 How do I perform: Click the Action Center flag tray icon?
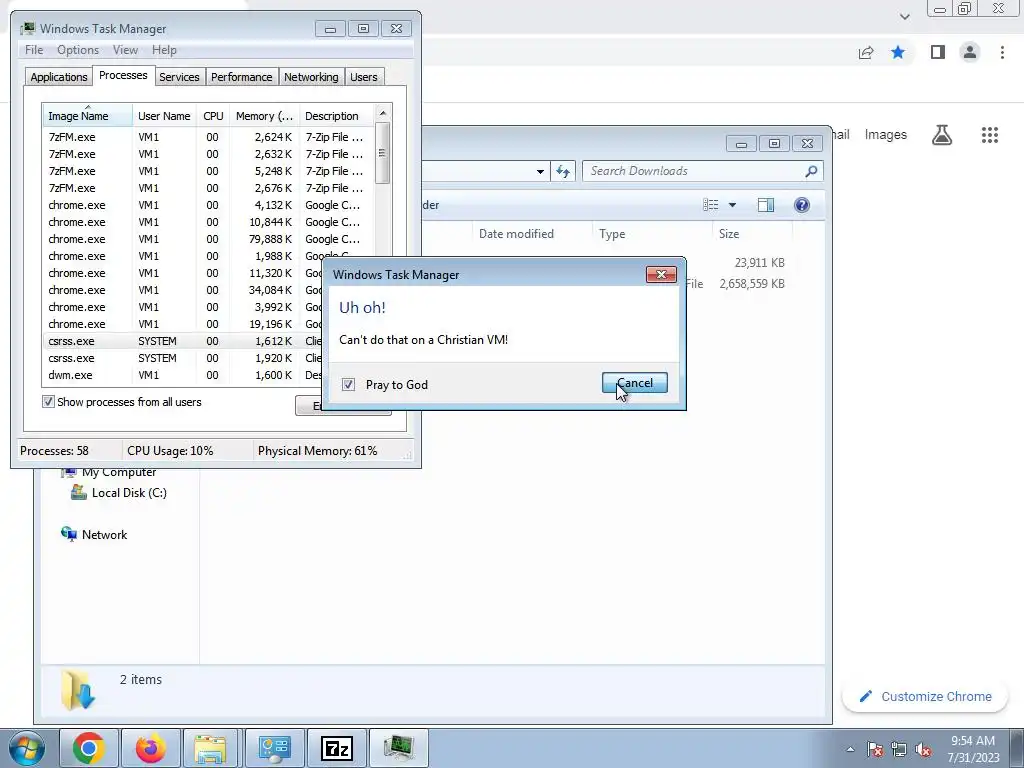pyautogui.click(x=874, y=749)
